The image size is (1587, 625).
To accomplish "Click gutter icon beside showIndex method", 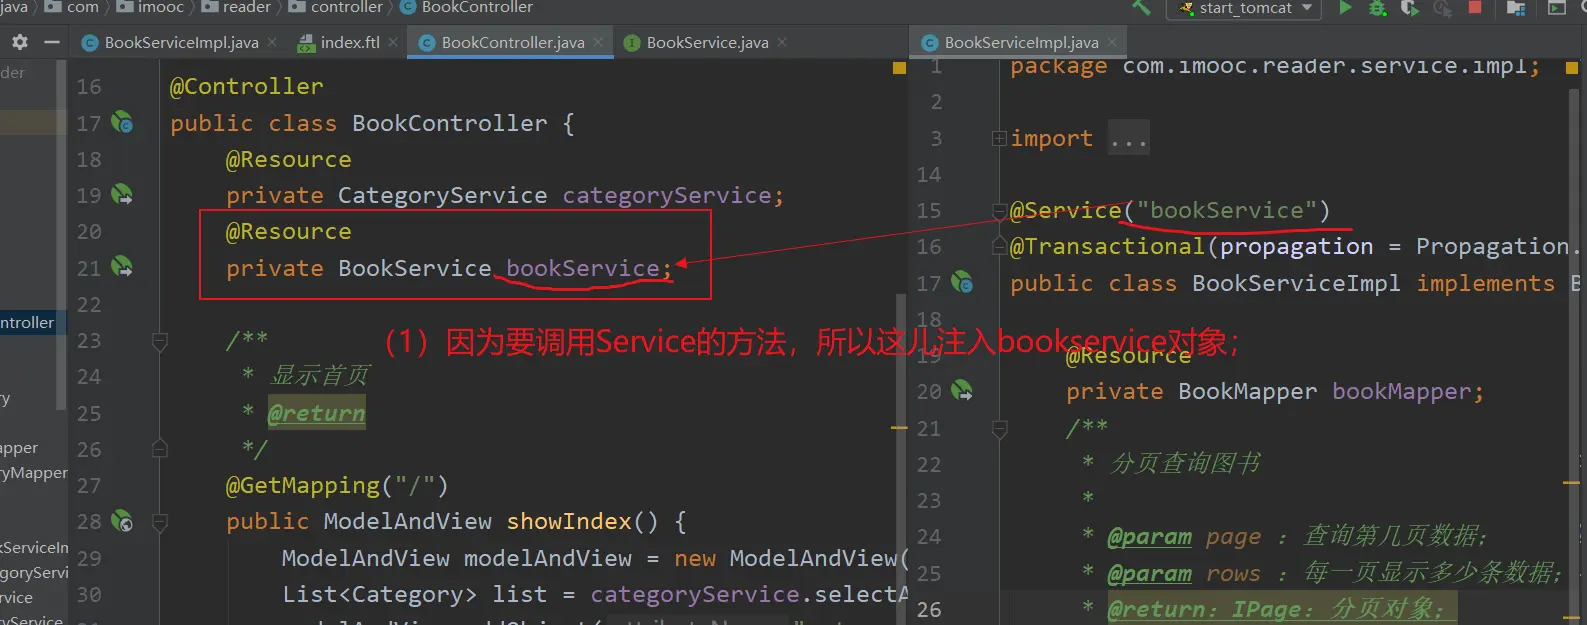I will [x=122, y=521].
